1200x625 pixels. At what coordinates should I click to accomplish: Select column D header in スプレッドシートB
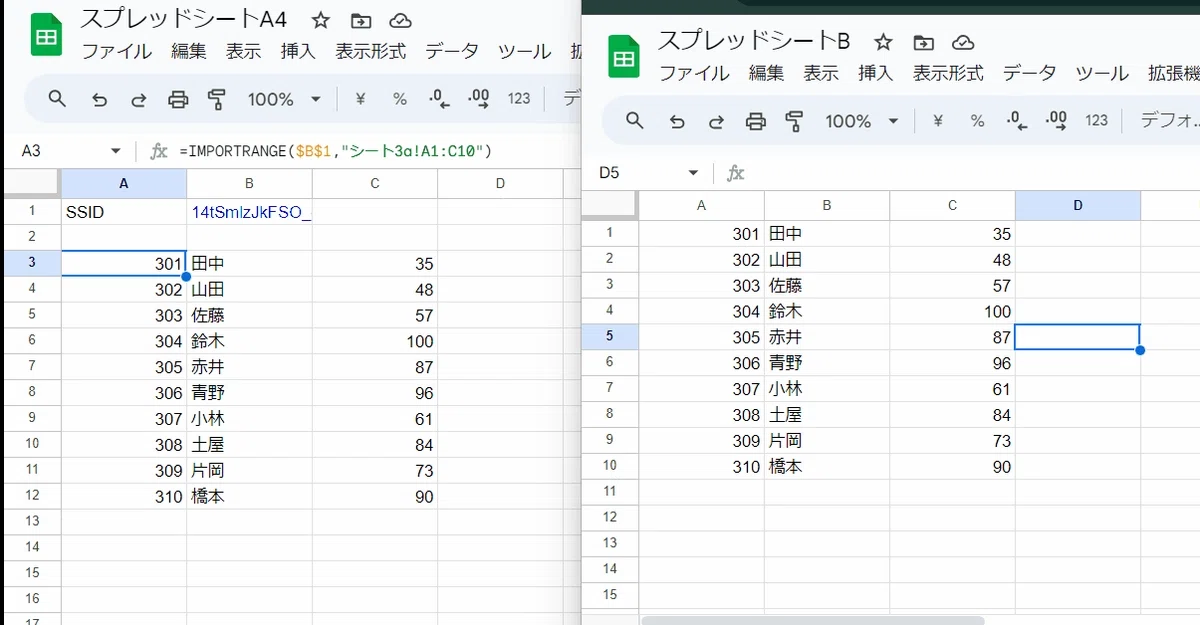[x=1077, y=205]
